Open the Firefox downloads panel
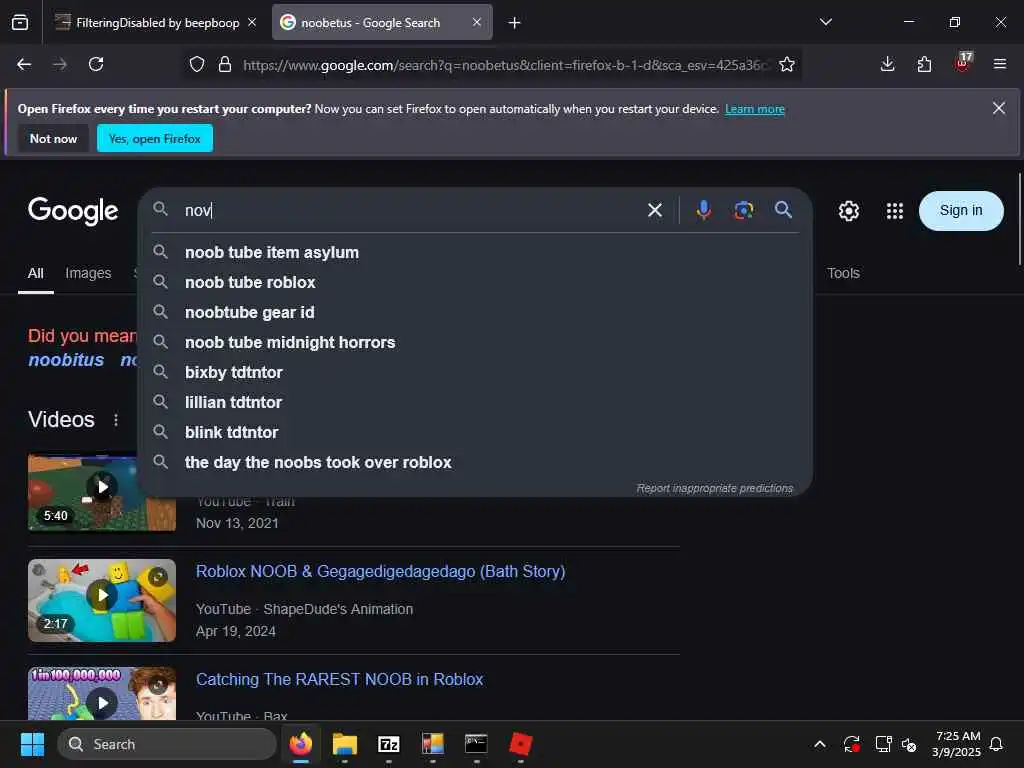The width and height of the screenshot is (1024, 768). 887,64
